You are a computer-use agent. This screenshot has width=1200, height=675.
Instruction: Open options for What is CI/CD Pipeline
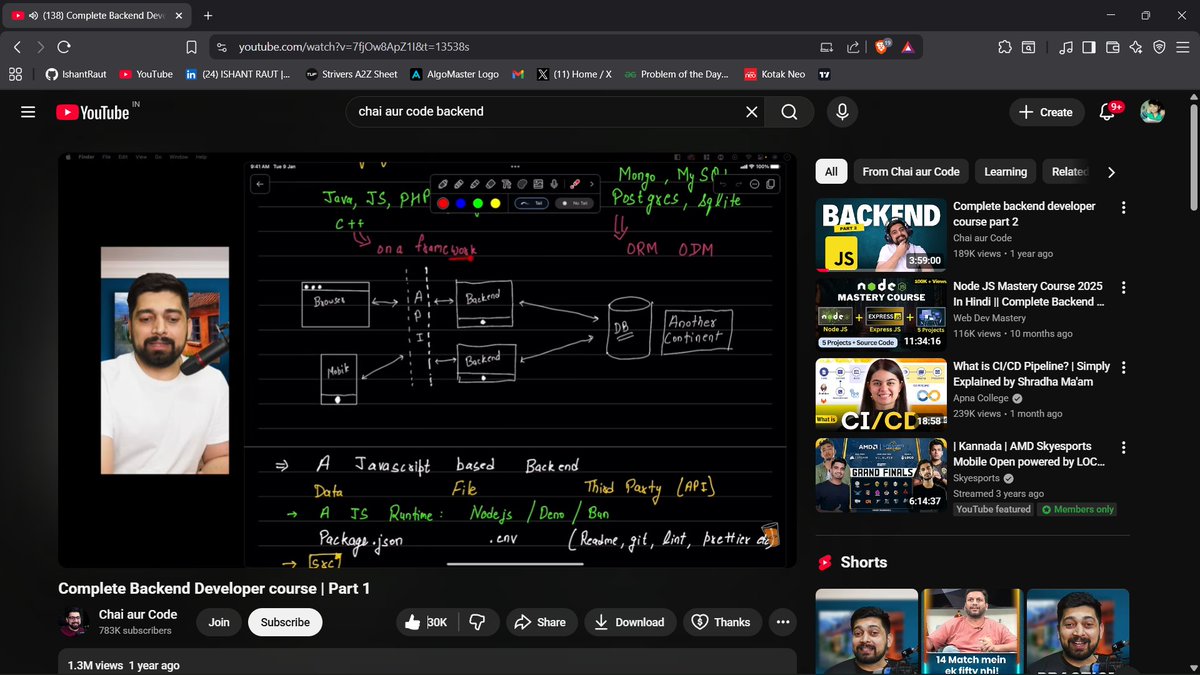(x=1124, y=368)
